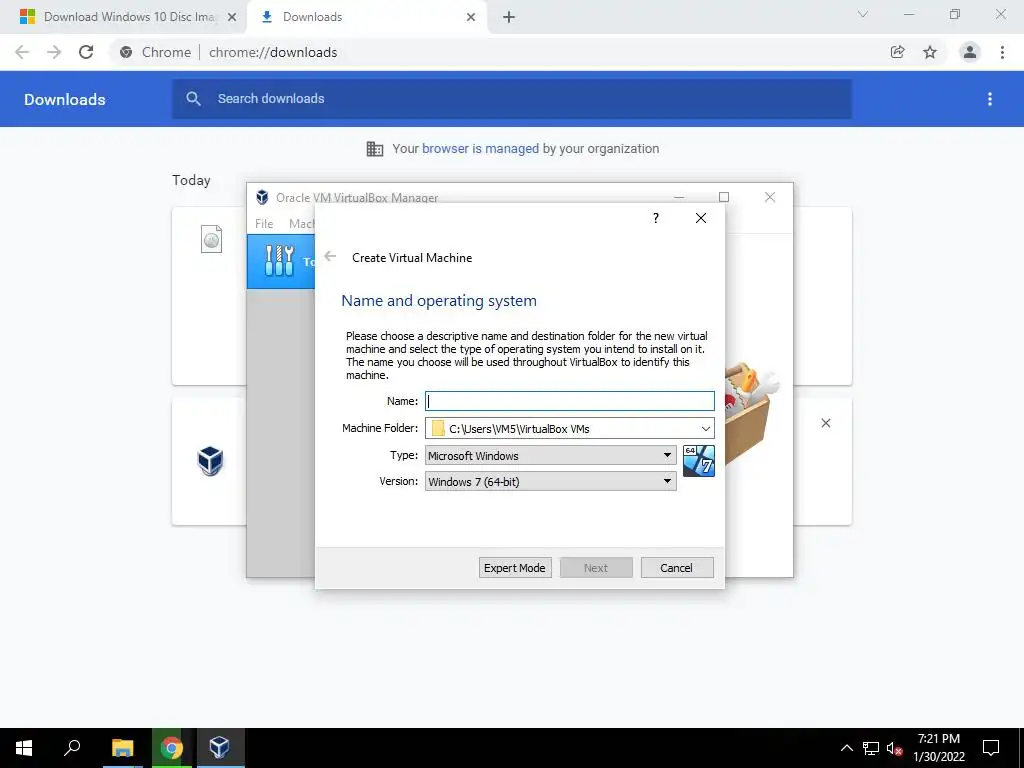This screenshot has width=1024, height=768.
Task: Open the Type dropdown showing Microsoft Windows
Action: pyautogui.click(x=551, y=455)
